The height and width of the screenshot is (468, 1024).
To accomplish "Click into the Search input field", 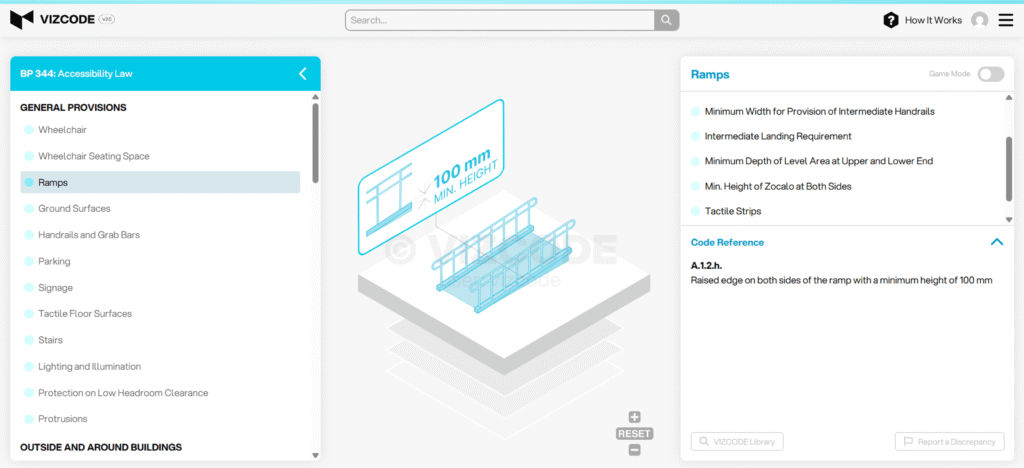I will click(x=500, y=20).
